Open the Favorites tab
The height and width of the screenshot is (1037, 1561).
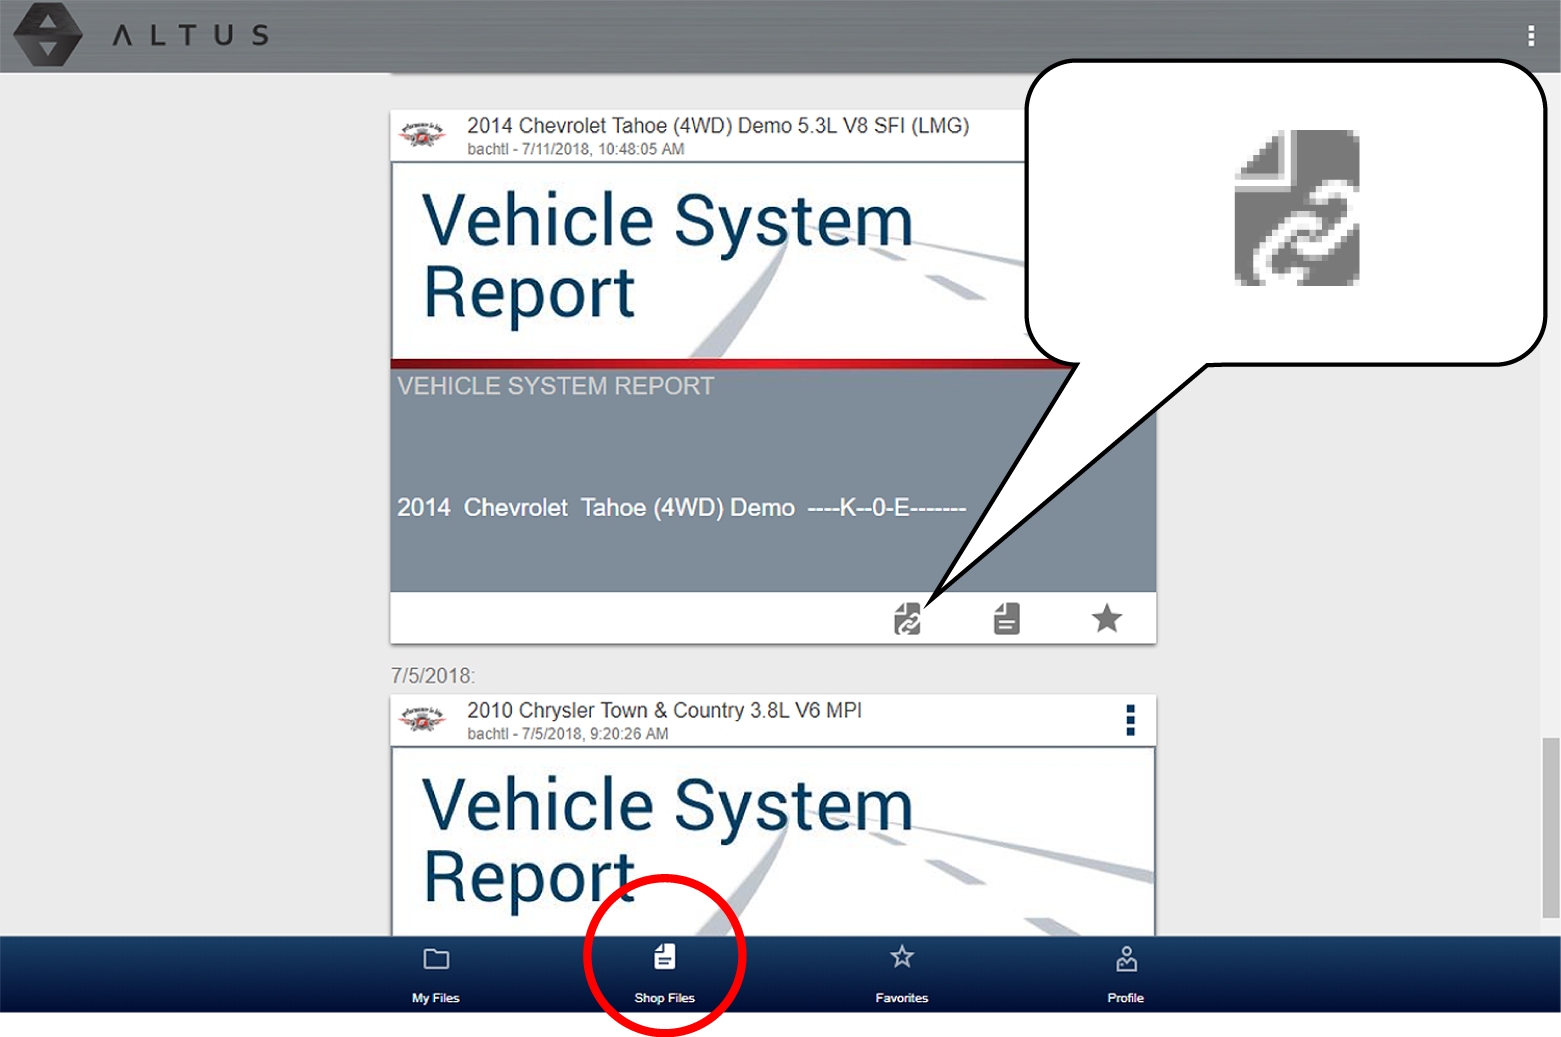(x=901, y=973)
